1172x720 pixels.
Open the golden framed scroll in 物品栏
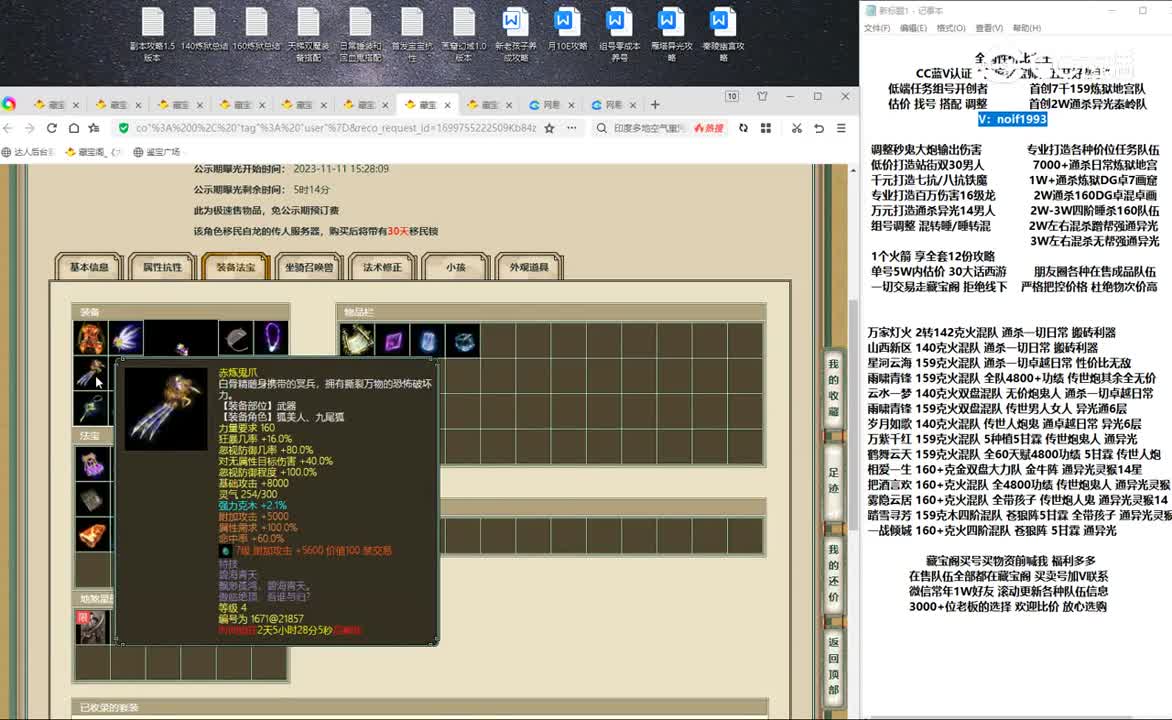click(357, 340)
